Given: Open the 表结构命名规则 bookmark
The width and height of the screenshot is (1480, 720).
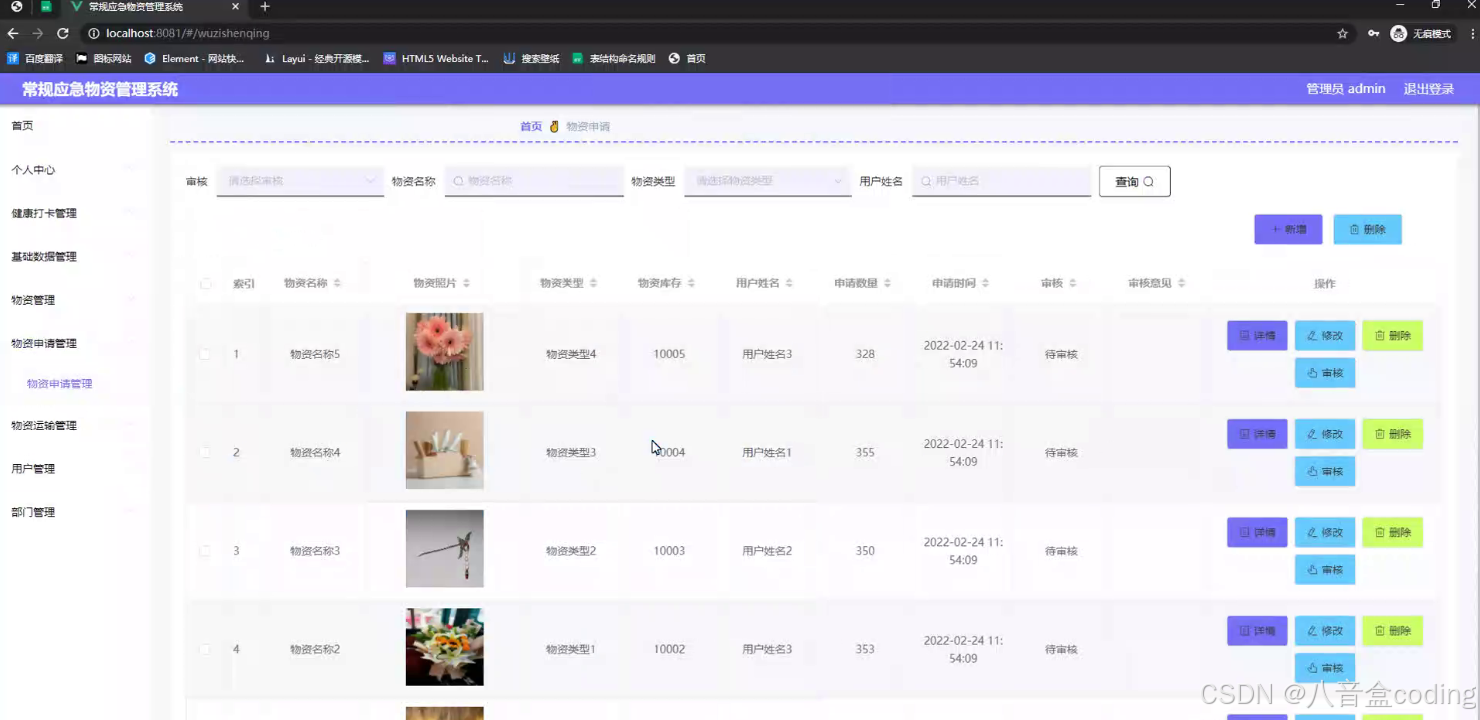Looking at the screenshot, I should 613,58.
